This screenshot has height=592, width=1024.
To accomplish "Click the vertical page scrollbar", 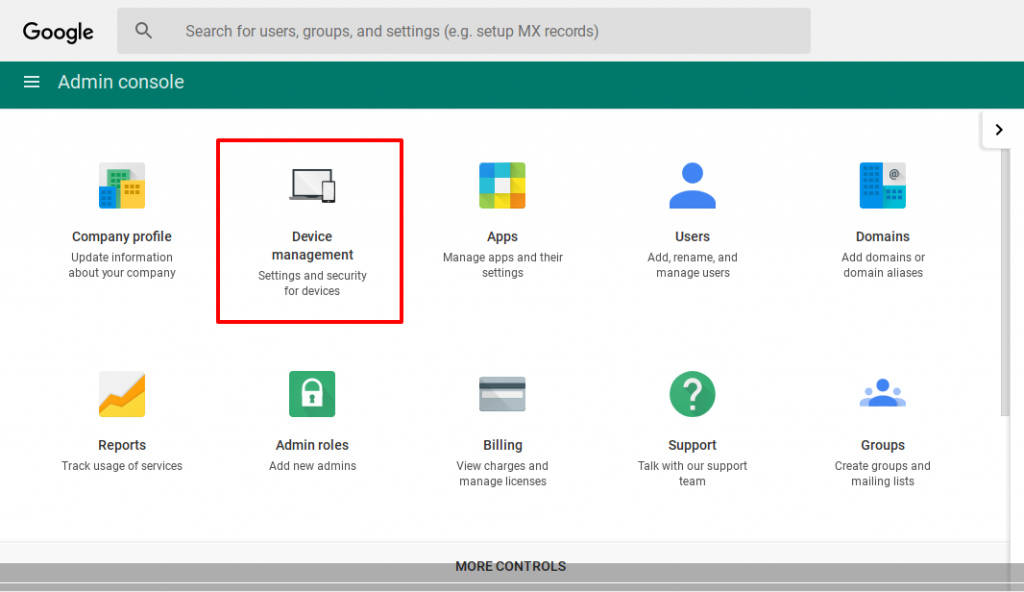I will pyautogui.click(x=1006, y=281).
